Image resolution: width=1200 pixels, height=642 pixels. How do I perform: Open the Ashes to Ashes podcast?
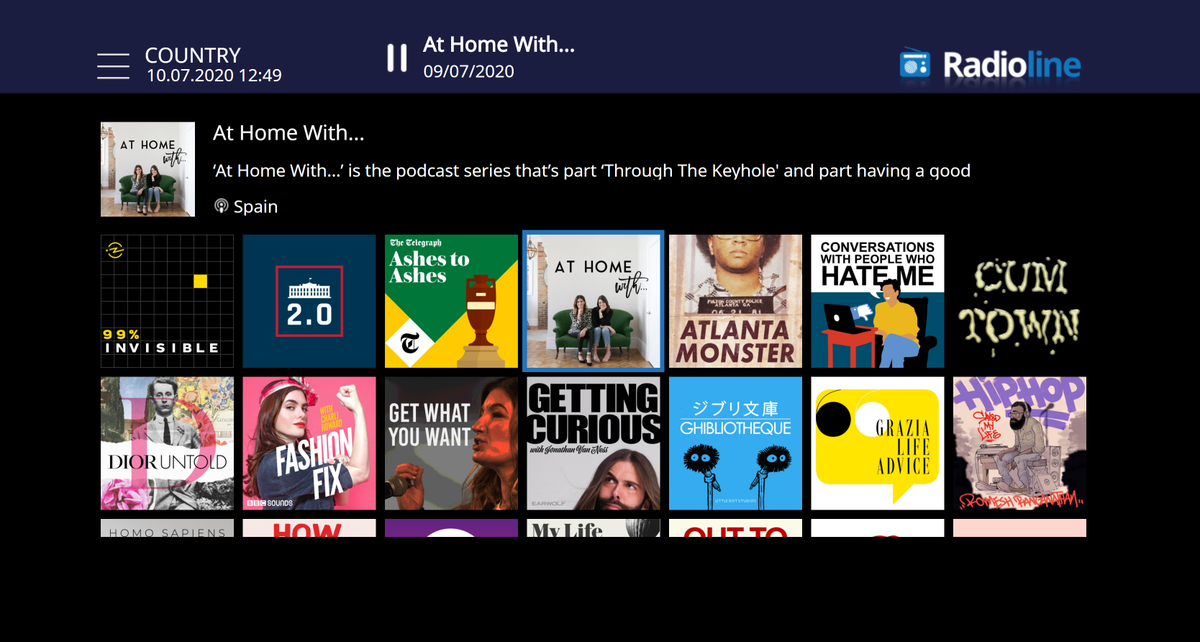(451, 301)
